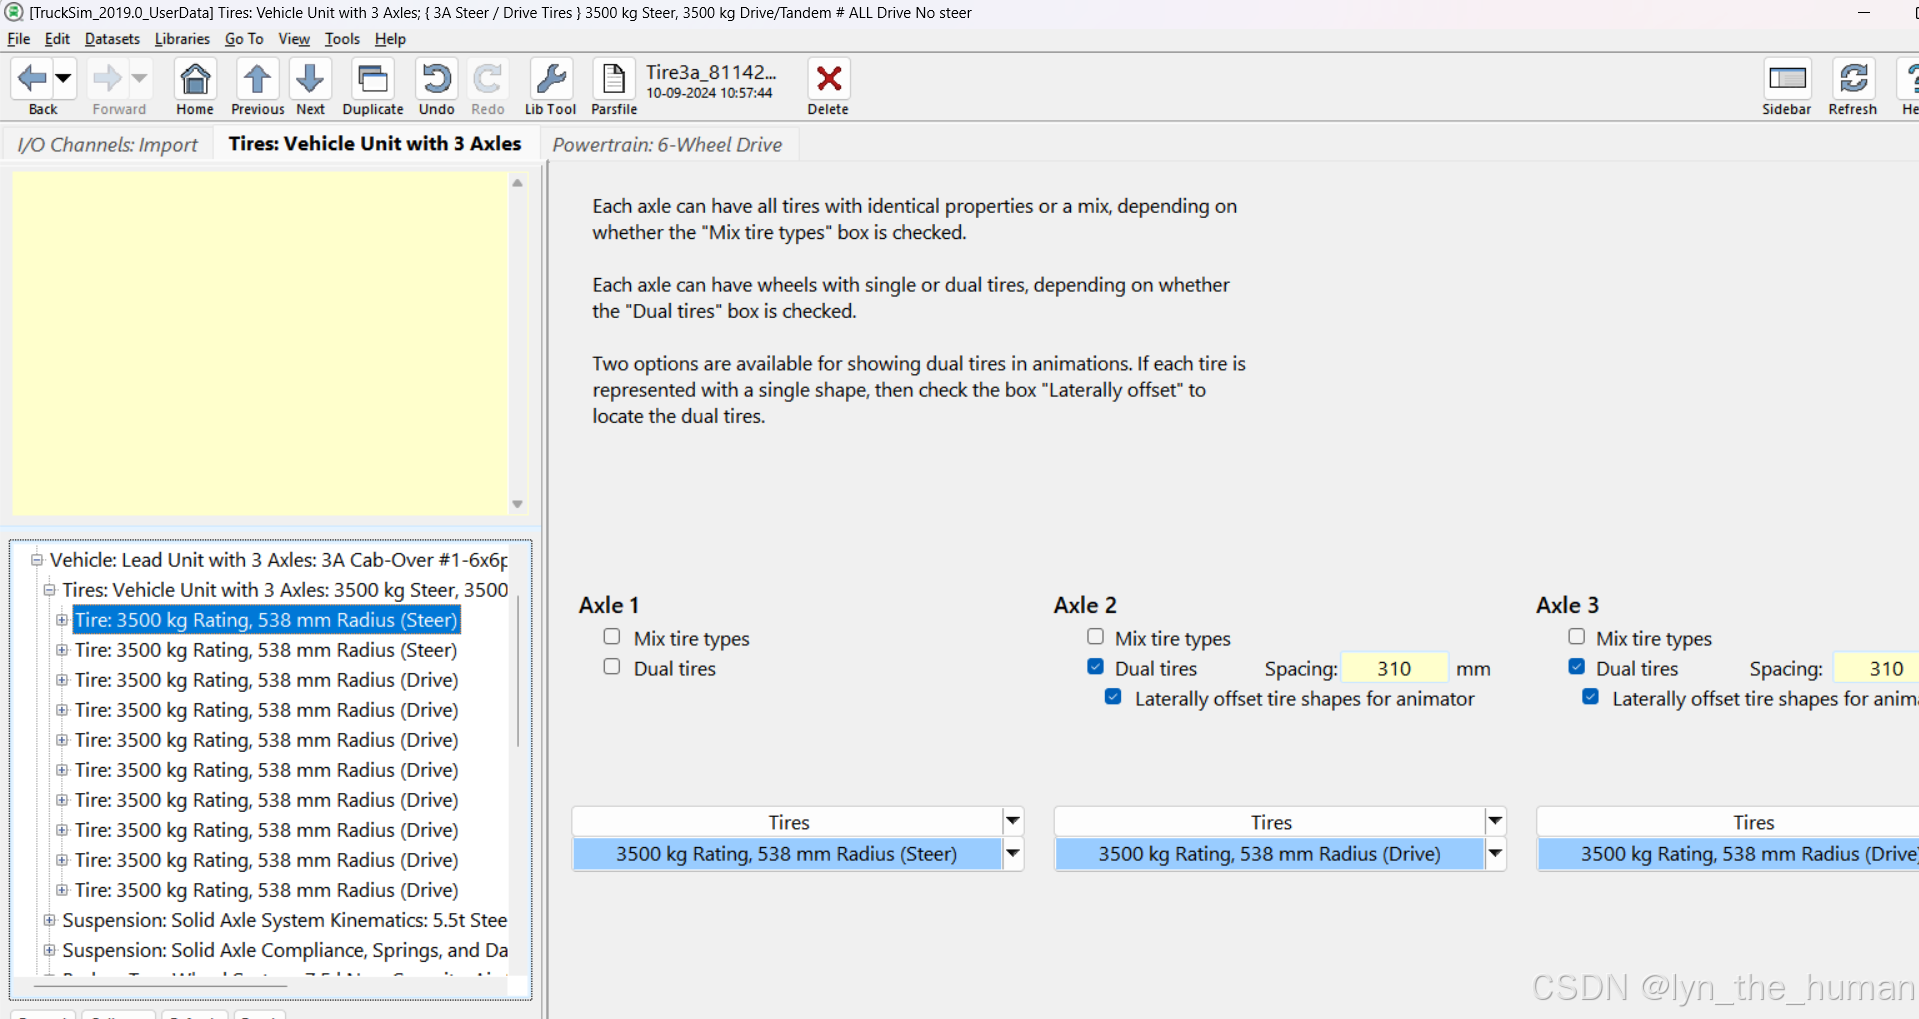This screenshot has height=1019, width=1919.
Task: Select Tires: Vehicle Unit with 3 Axles tab
Action: tap(375, 143)
